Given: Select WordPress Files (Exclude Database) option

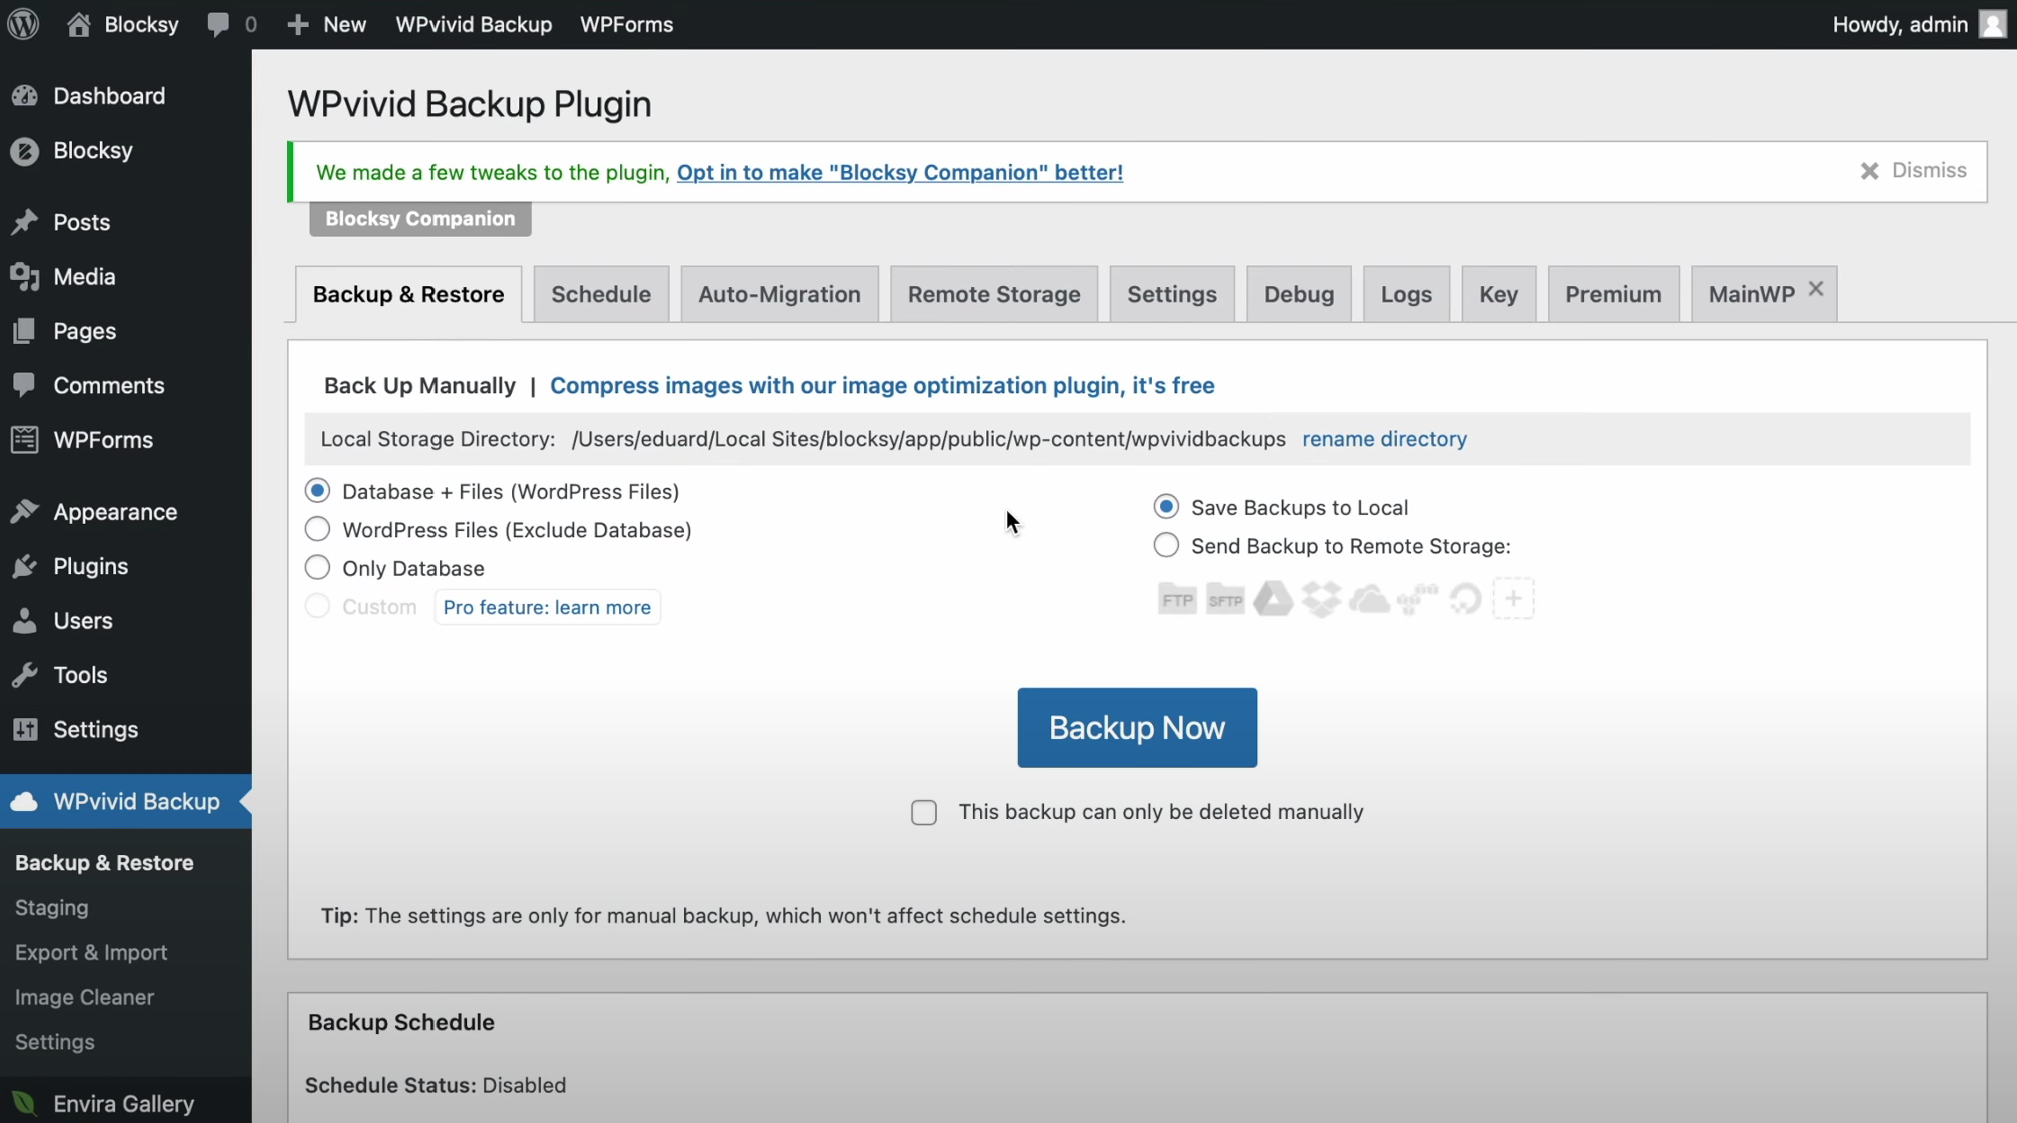Looking at the screenshot, I should click(317, 529).
